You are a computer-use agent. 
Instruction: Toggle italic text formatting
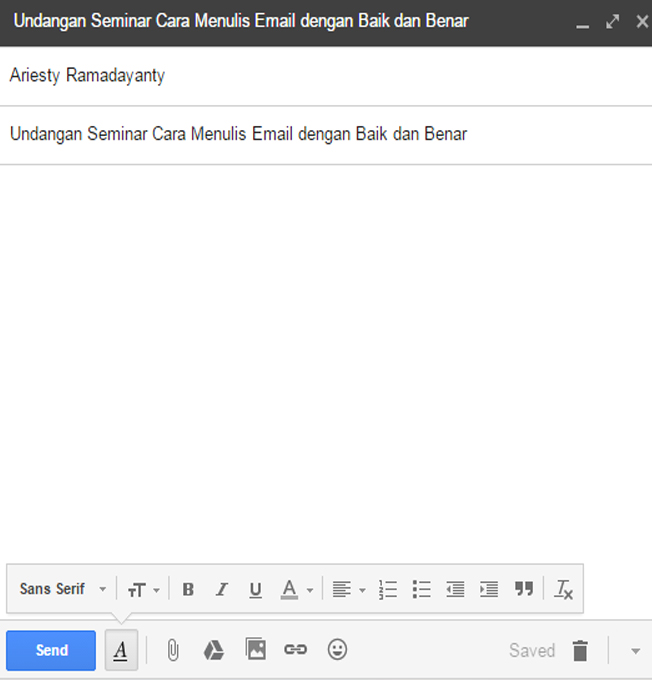click(222, 590)
